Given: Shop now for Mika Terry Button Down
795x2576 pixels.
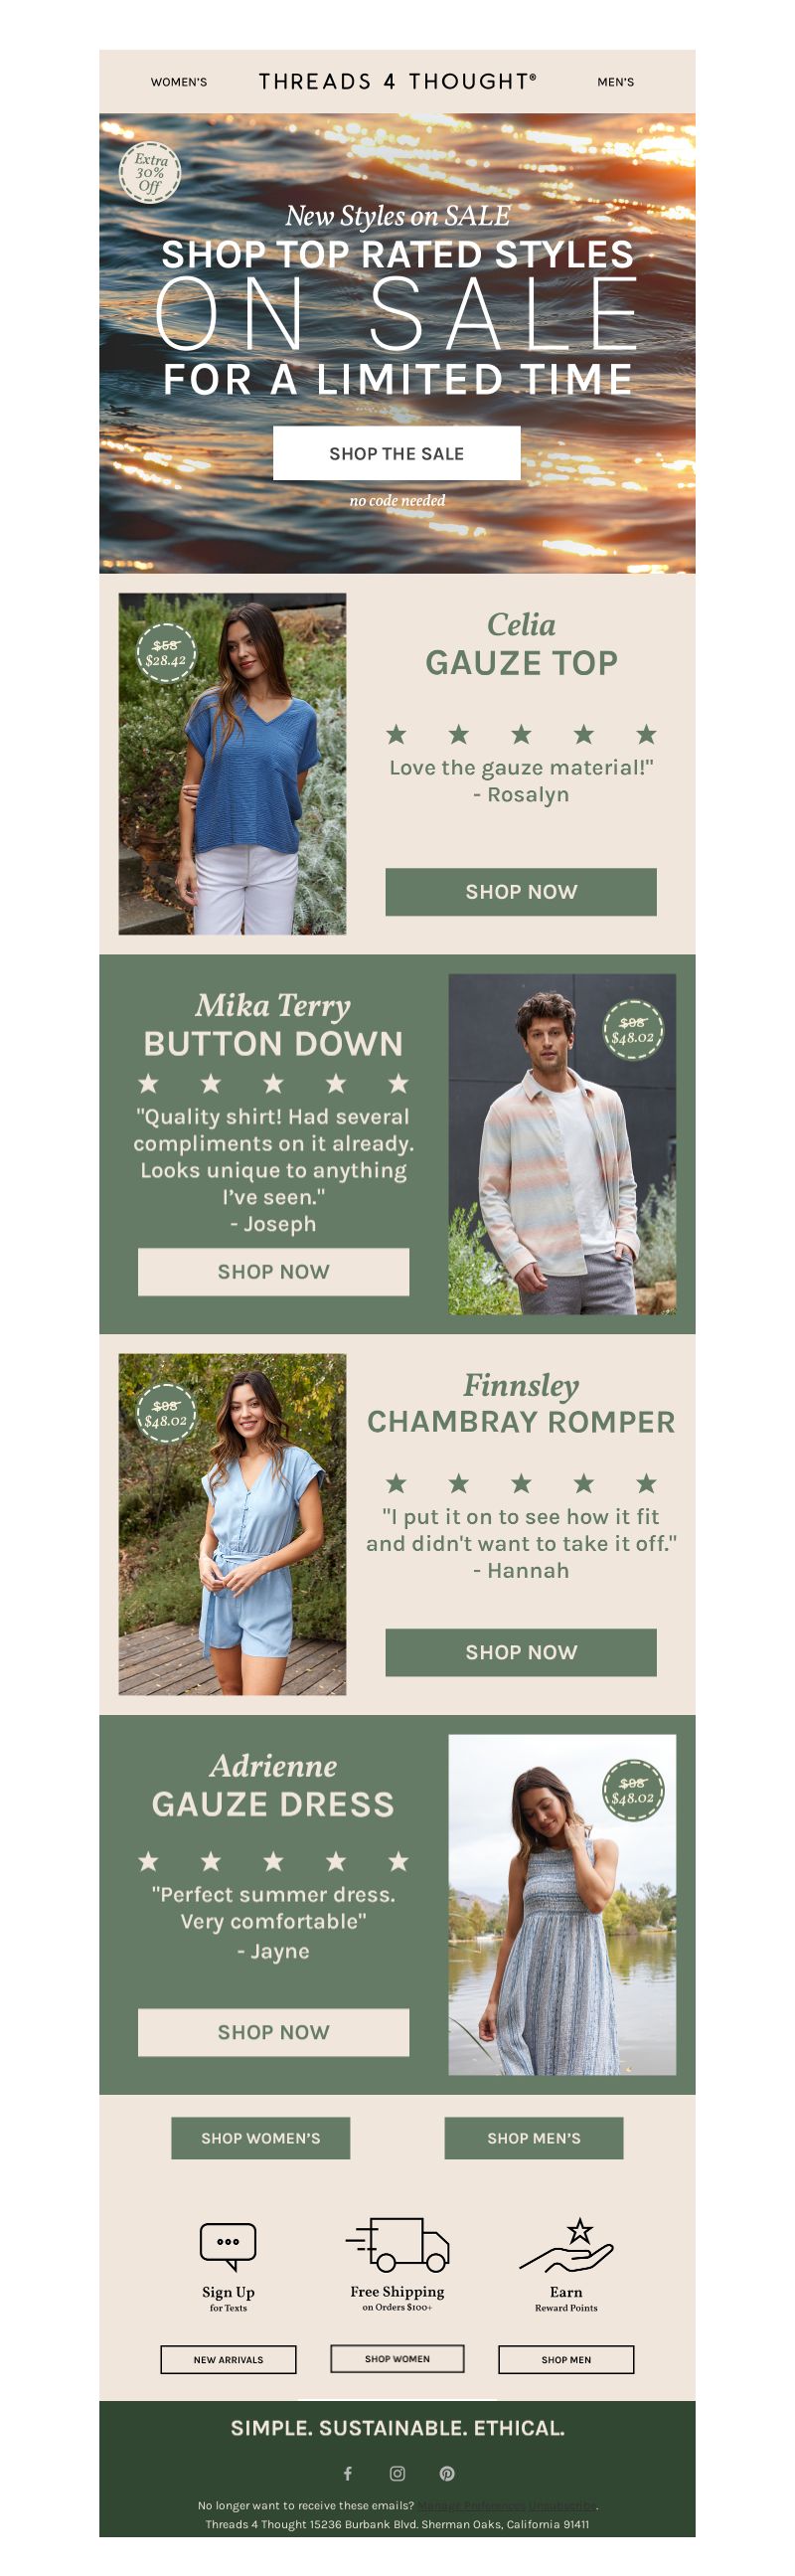Looking at the screenshot, I should (273, 1271).
